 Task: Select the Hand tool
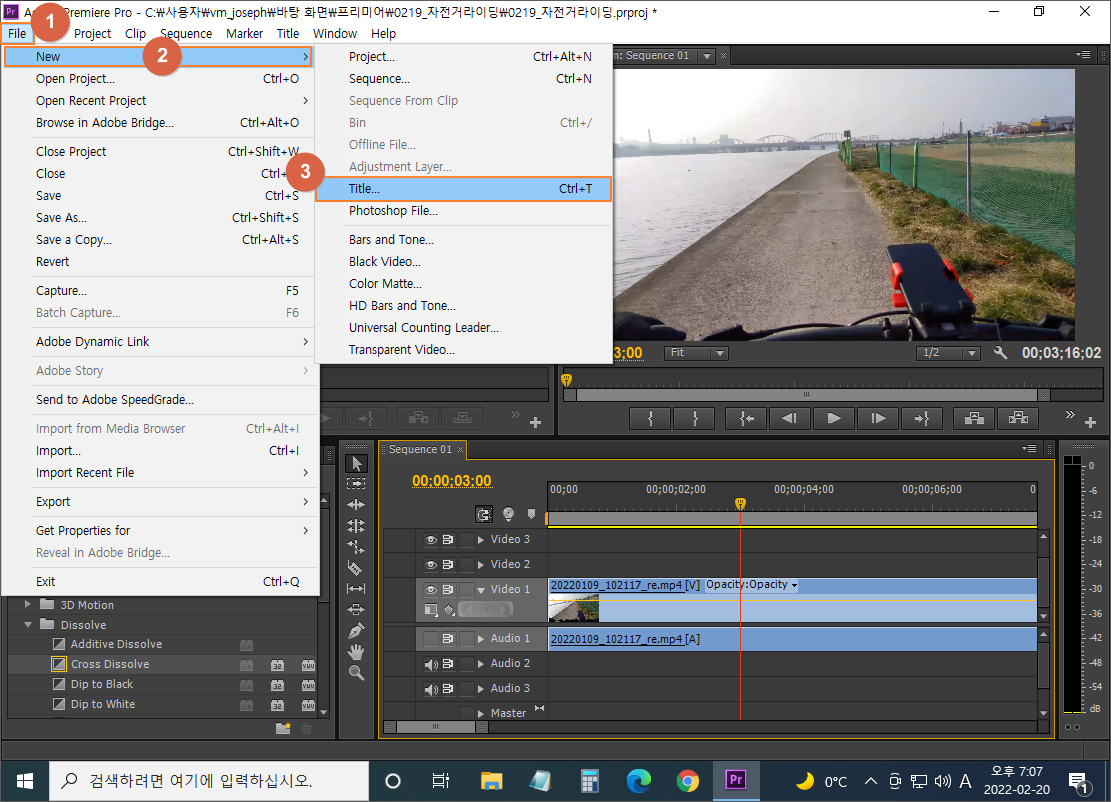tap(356, 652)
